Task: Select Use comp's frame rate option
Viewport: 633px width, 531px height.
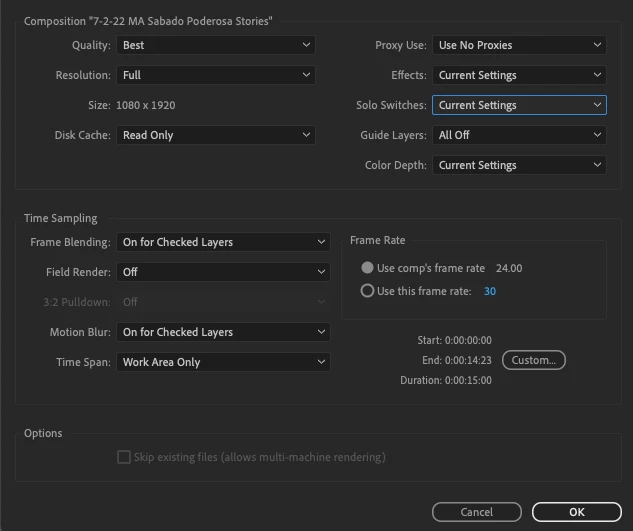Action: coord(367,268)
